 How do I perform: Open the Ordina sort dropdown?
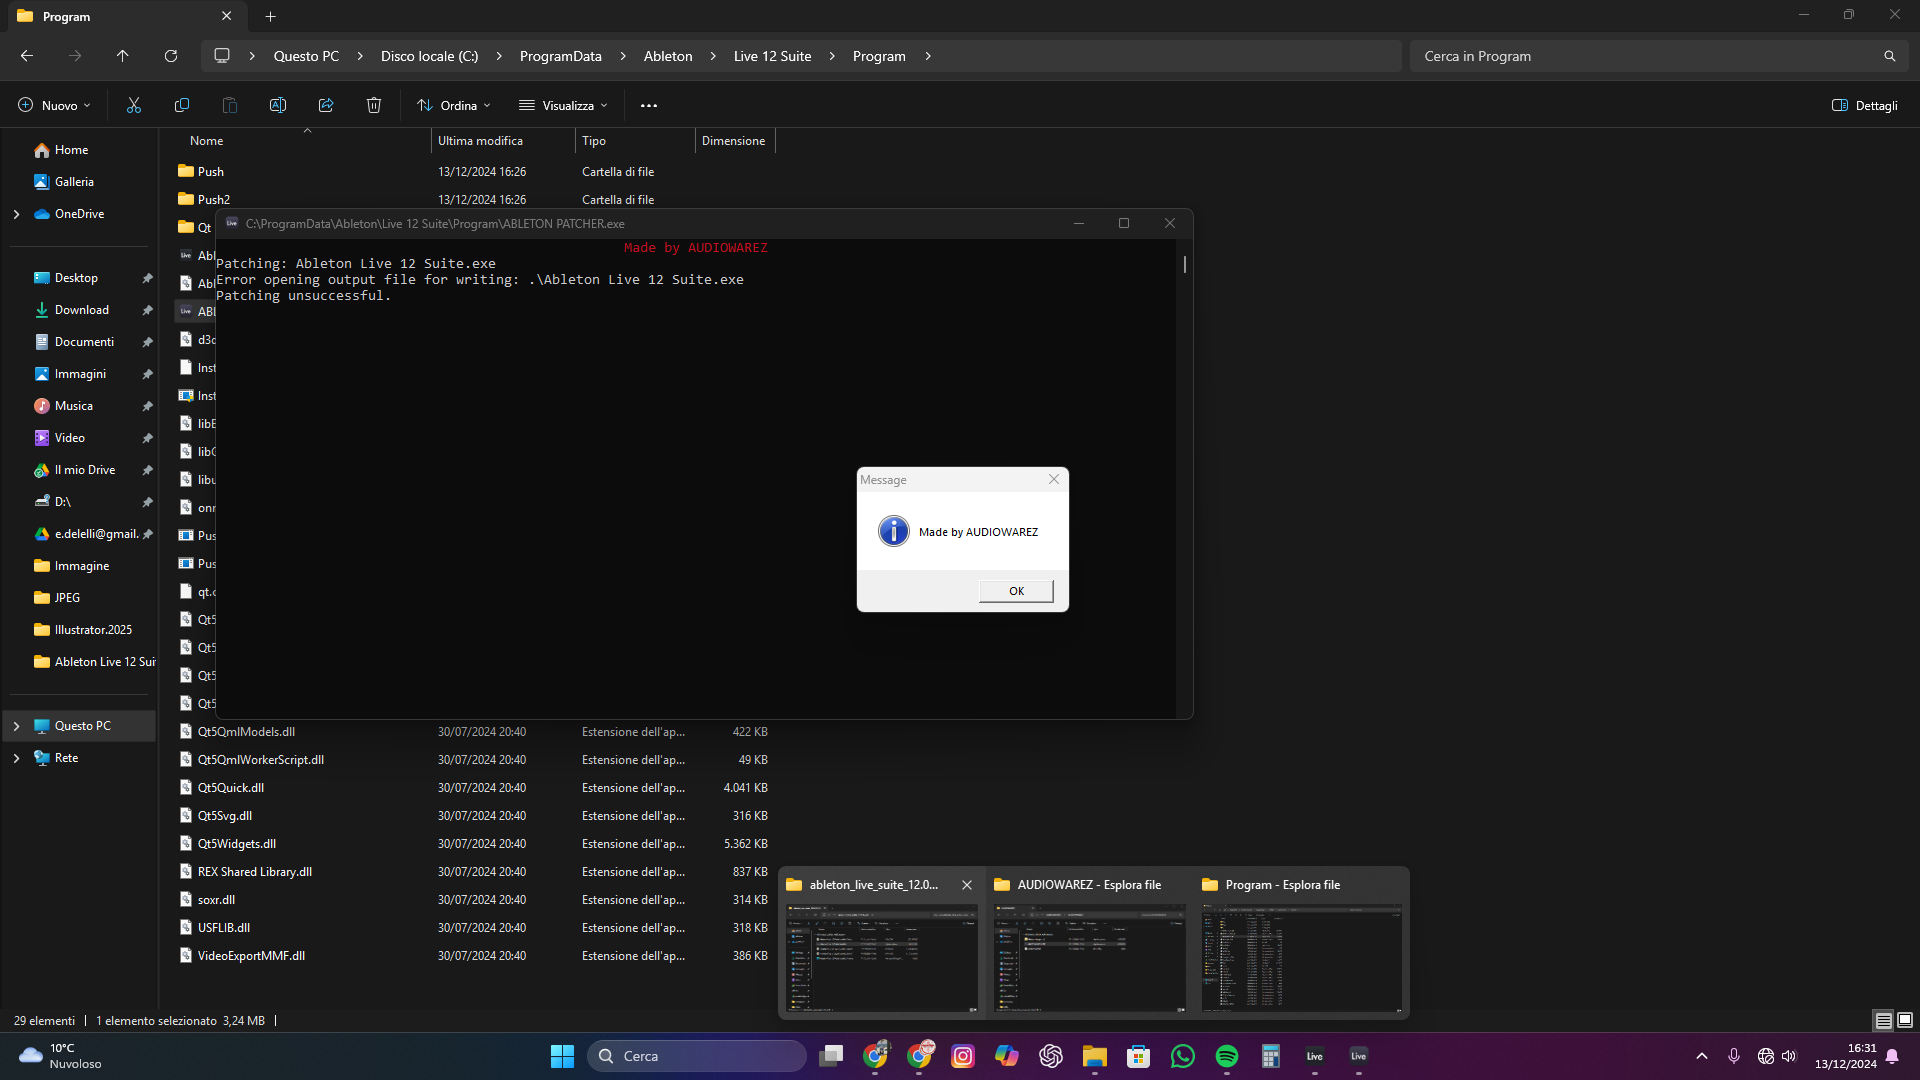pos(454,105)
